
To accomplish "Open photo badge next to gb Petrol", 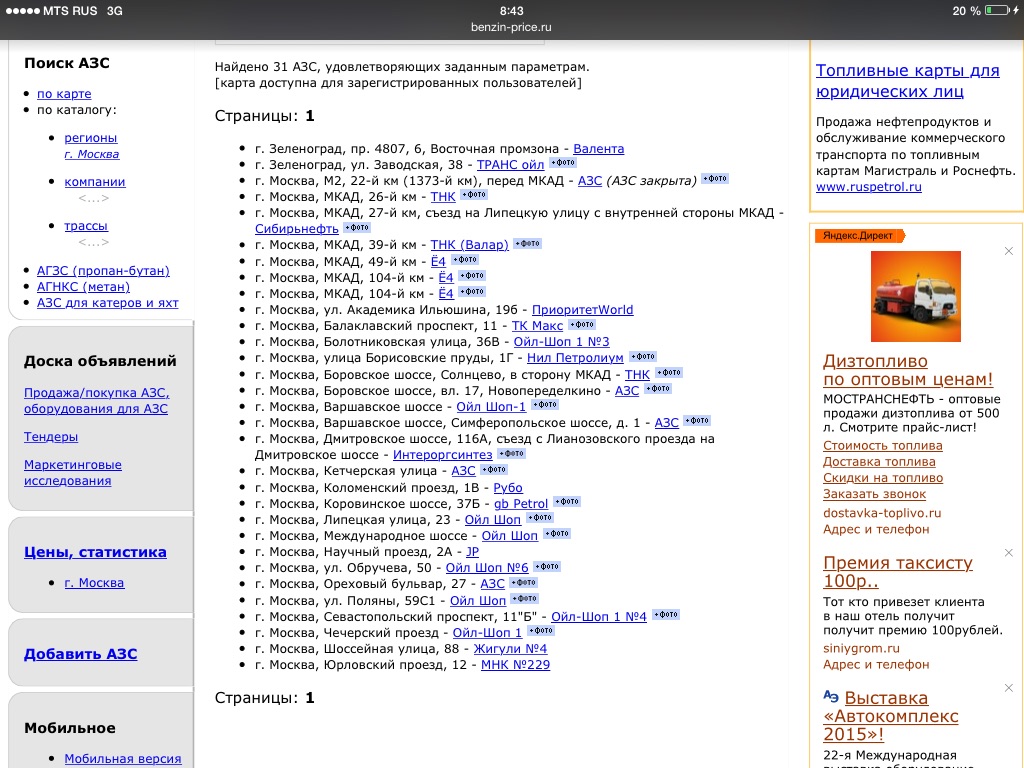I will [x=567, y=502].
